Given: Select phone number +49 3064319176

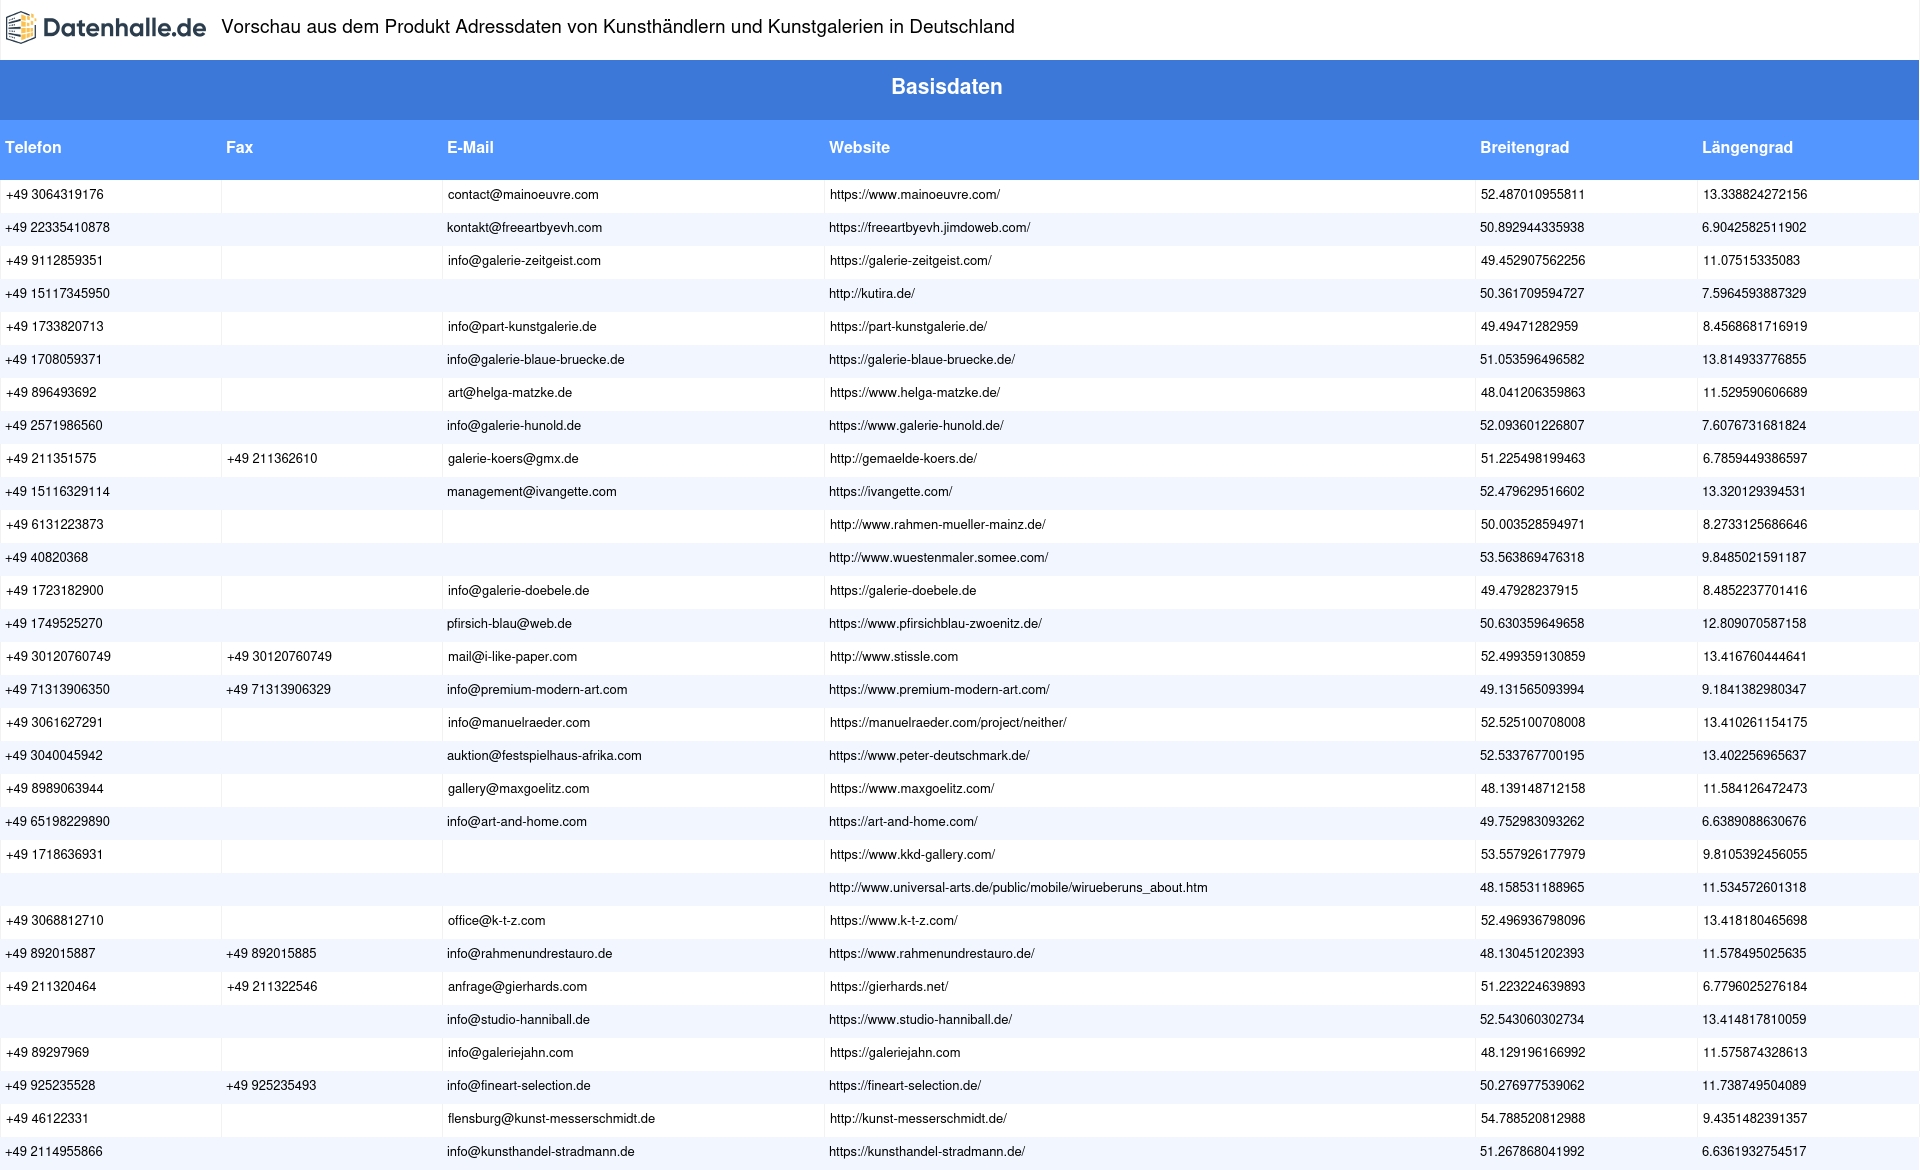Looking at the screenshot, I should click(54, 195).
